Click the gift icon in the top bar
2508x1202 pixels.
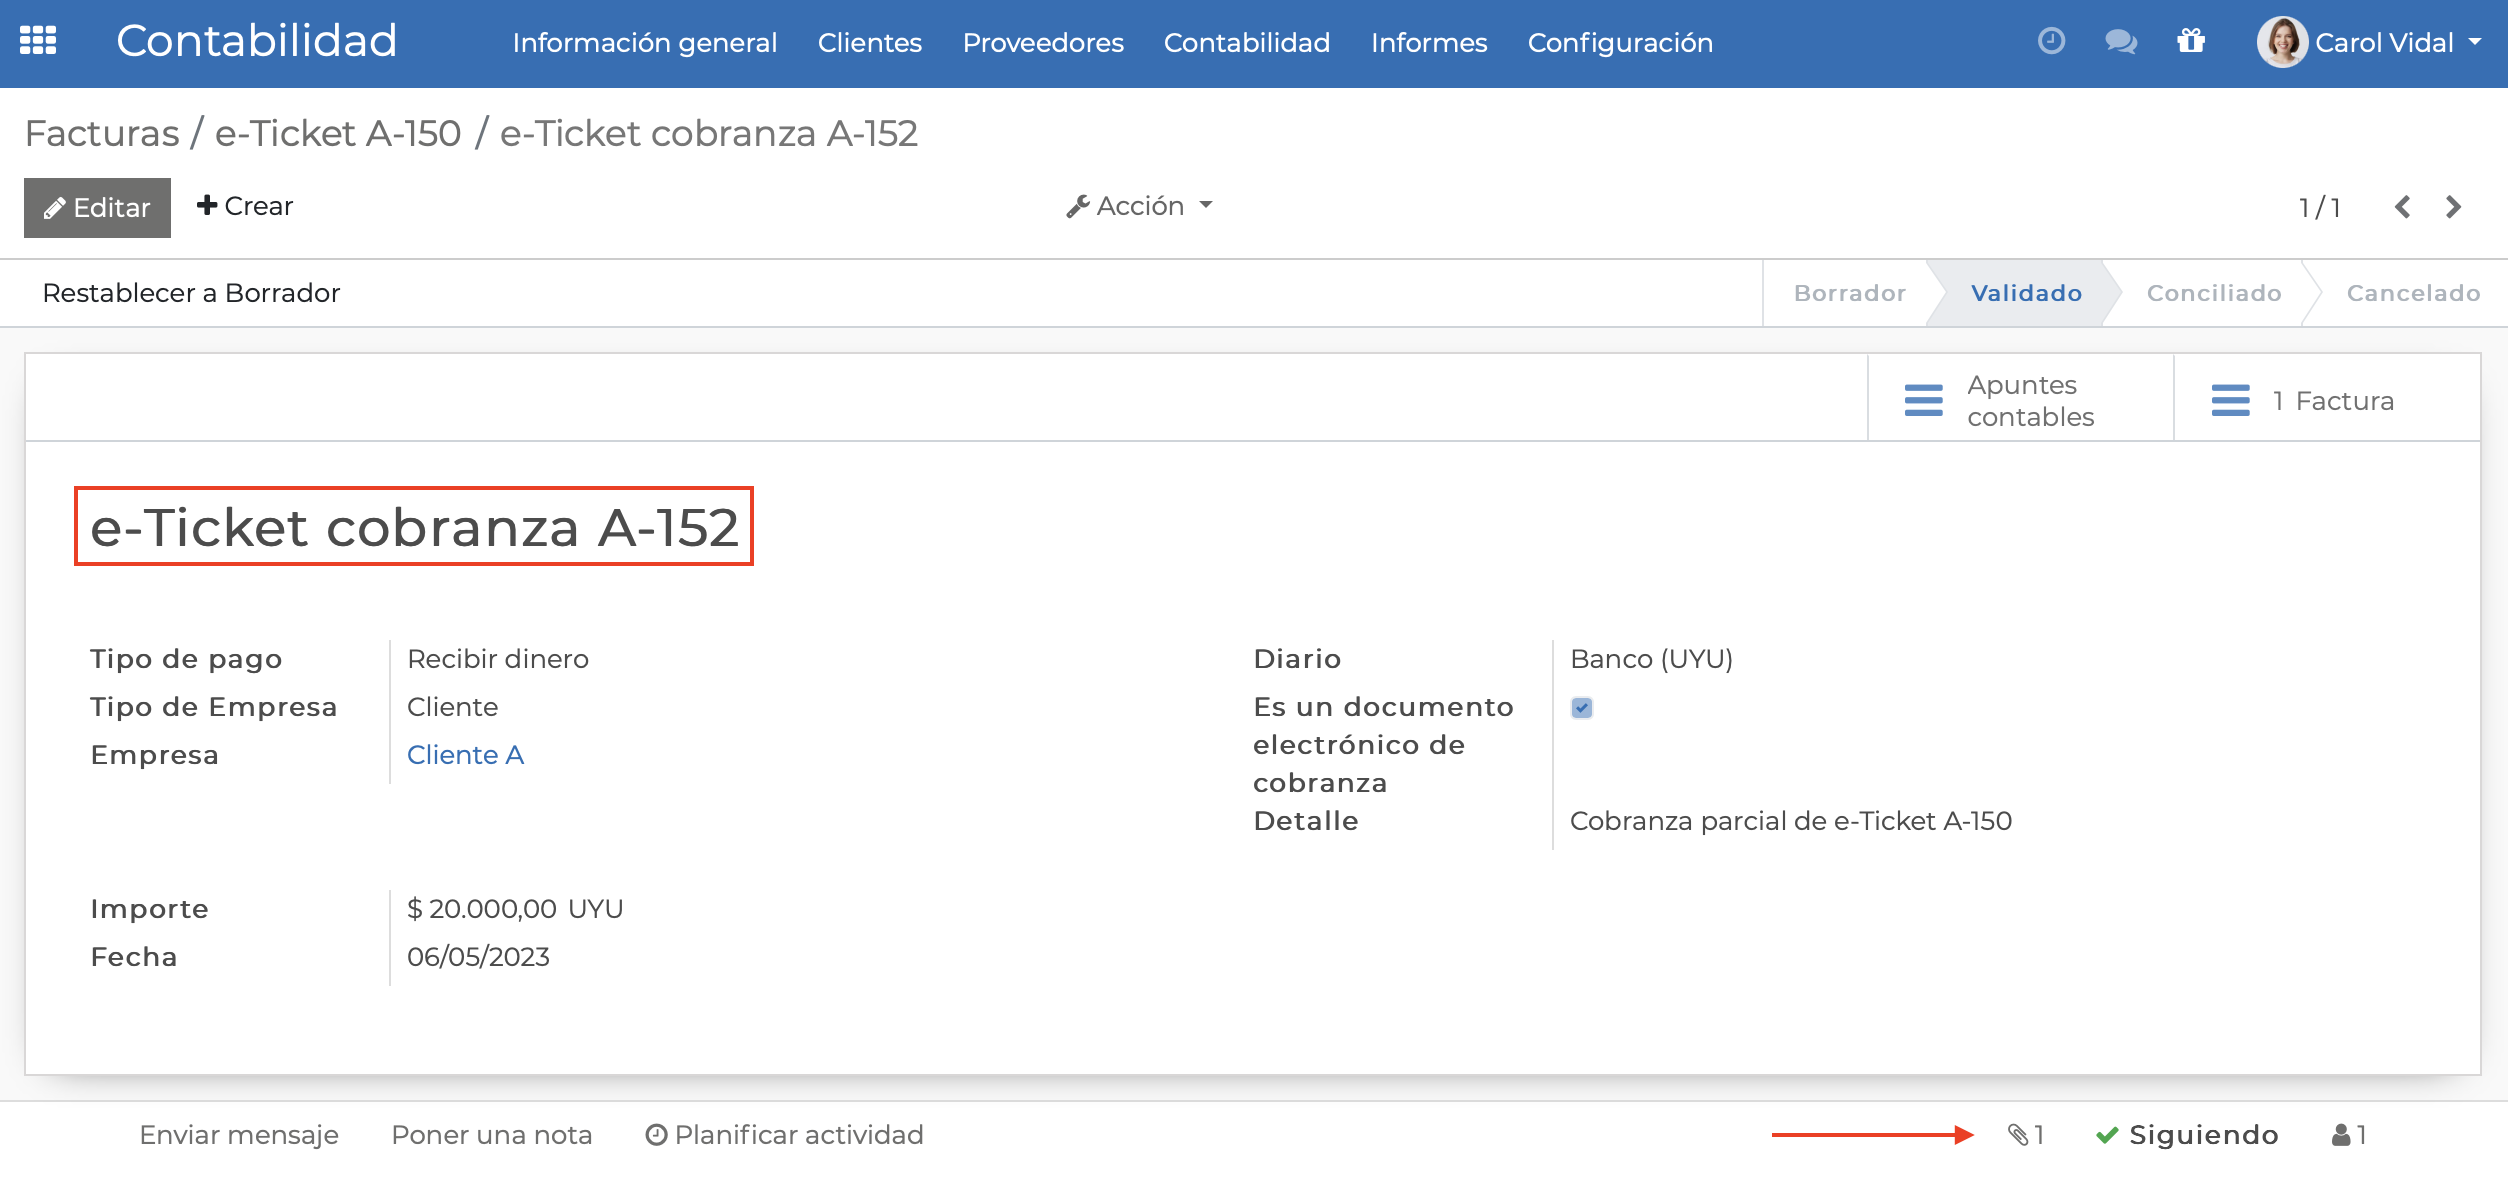(2190, 42)
